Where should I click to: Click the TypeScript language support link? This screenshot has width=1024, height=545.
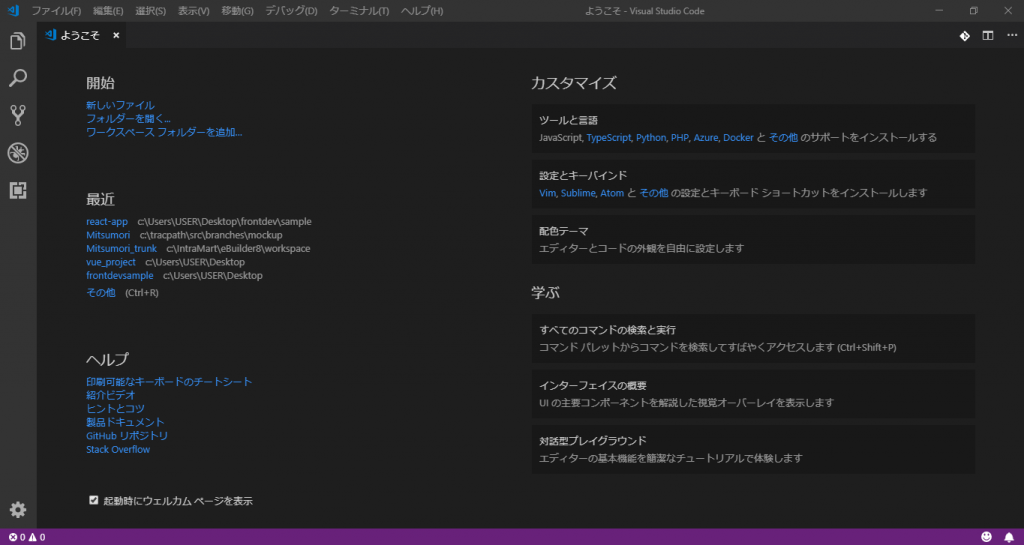609,138
